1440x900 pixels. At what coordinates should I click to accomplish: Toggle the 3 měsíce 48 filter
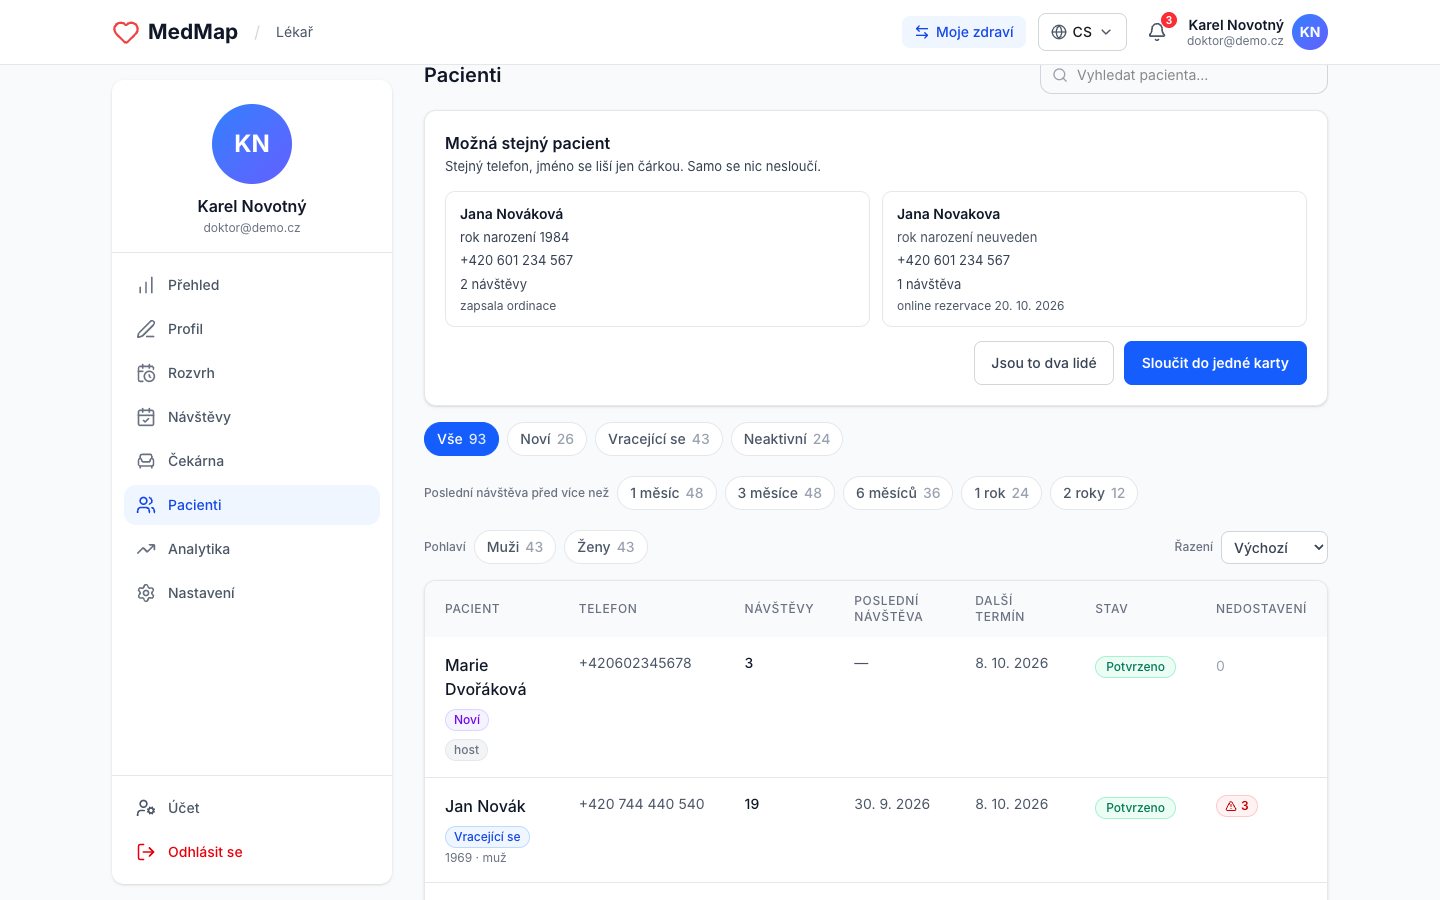tap(780, 493)
